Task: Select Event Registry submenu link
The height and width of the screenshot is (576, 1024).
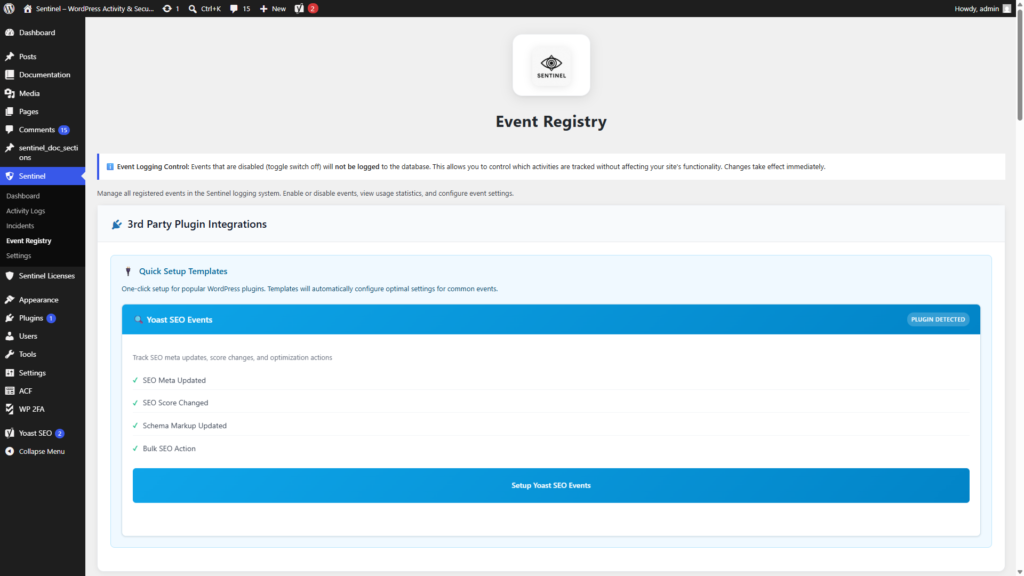Action: coord(29,241)
